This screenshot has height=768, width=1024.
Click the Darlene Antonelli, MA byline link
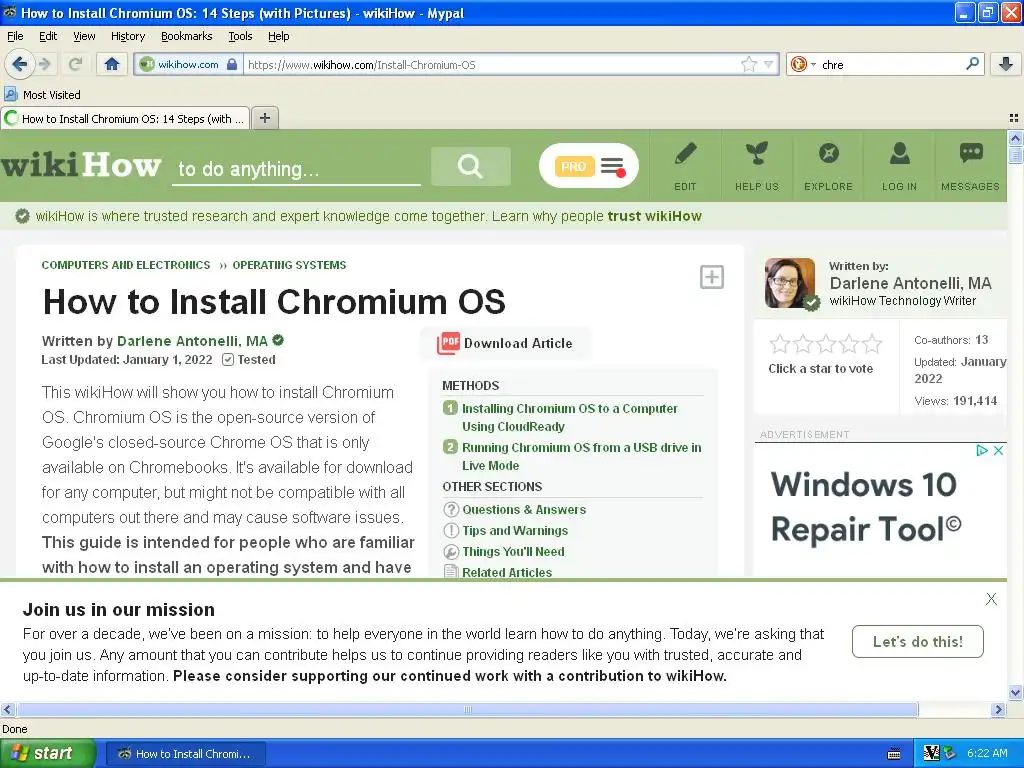(192, 341)
